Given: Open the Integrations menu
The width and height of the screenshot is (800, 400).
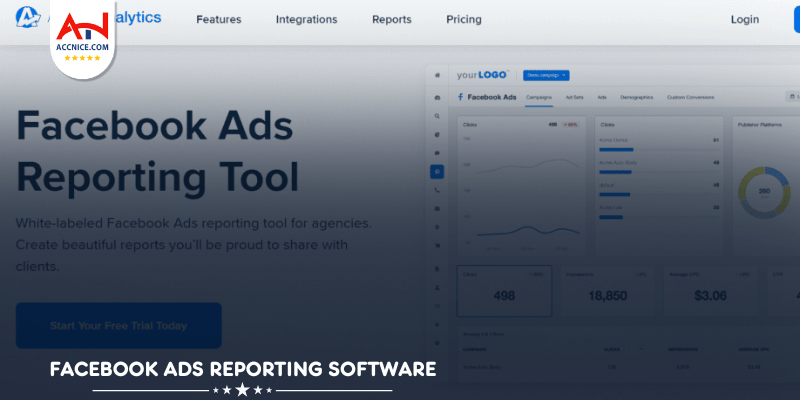Looking at the screenshot, I should [307, 19].
